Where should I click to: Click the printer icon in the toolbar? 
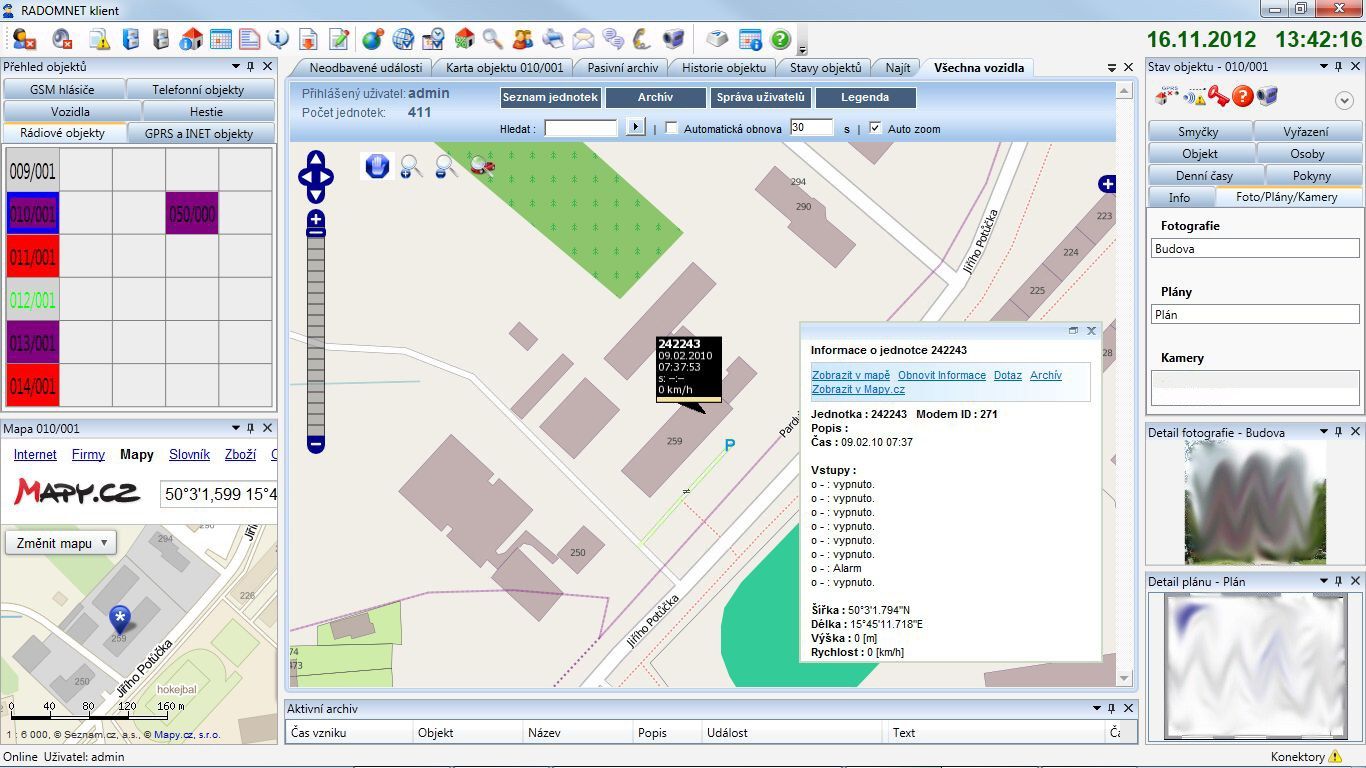pos(553,39)
